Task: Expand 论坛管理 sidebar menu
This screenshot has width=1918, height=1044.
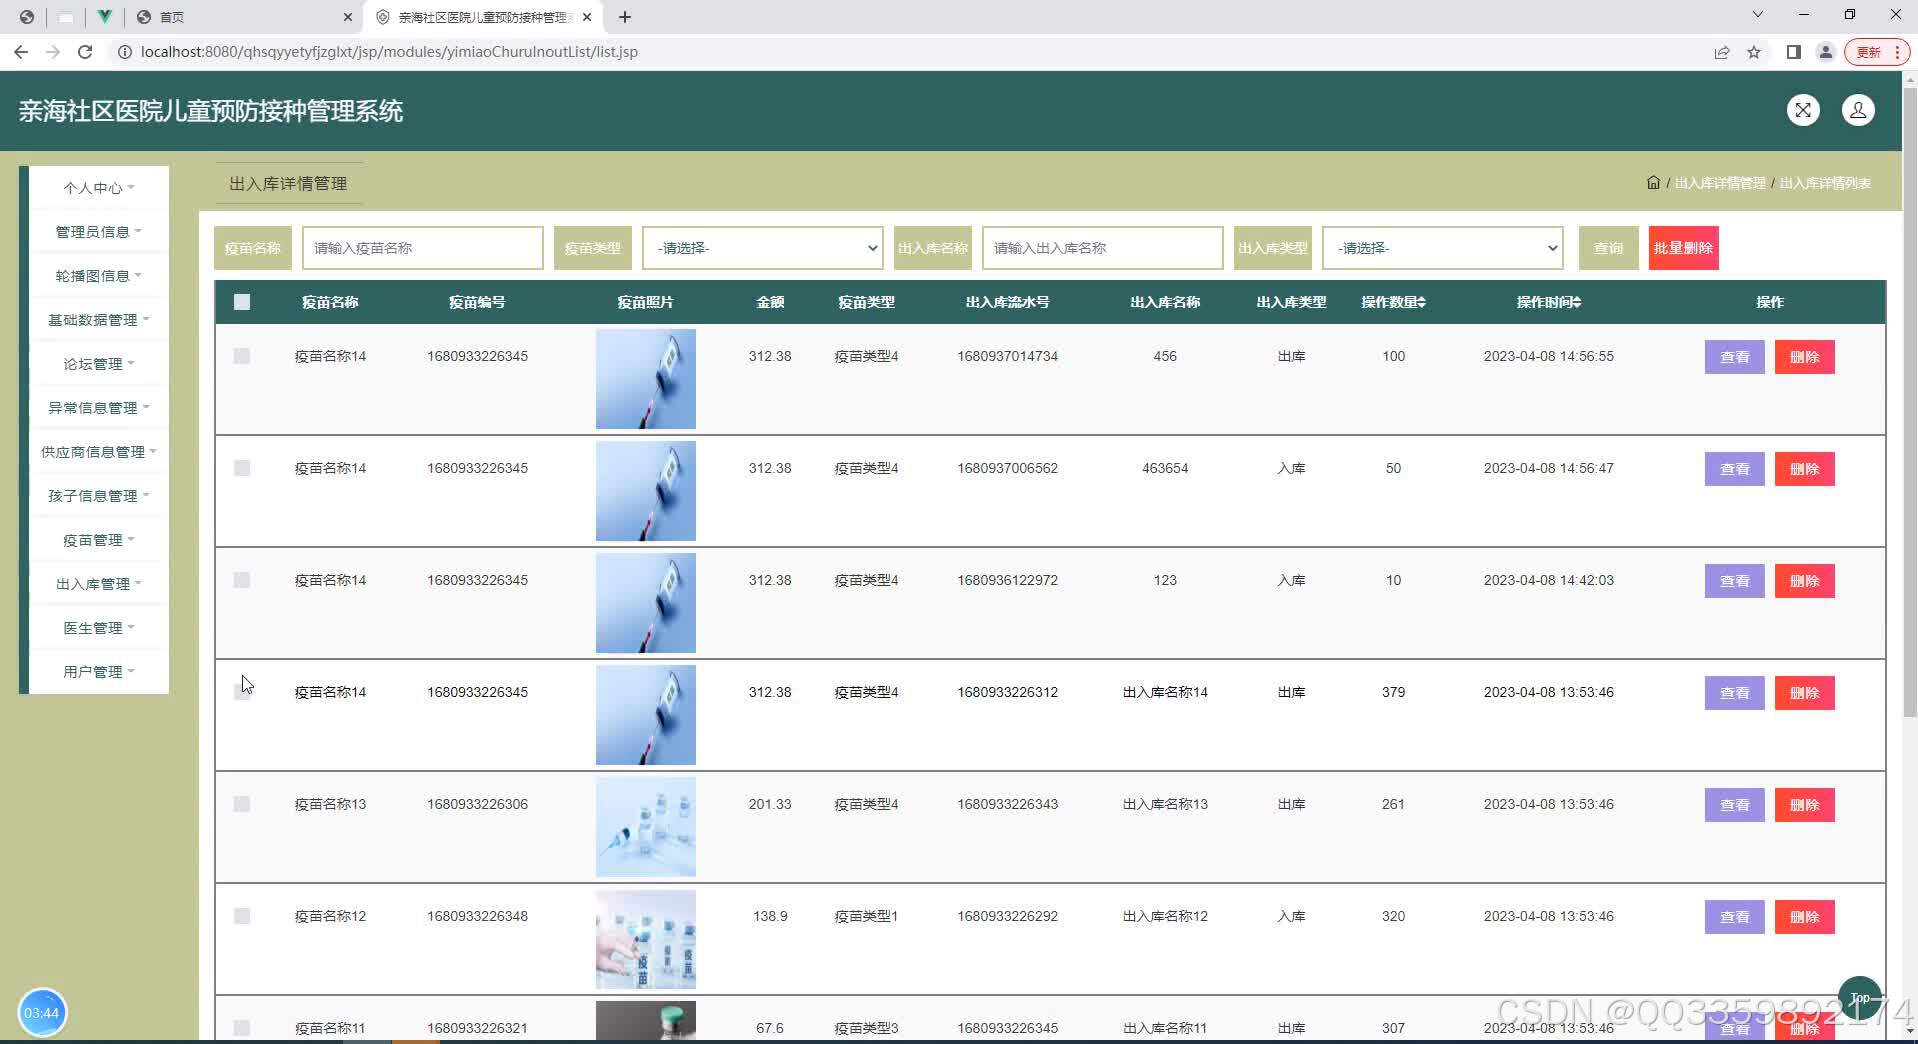Action: [98, 364]
